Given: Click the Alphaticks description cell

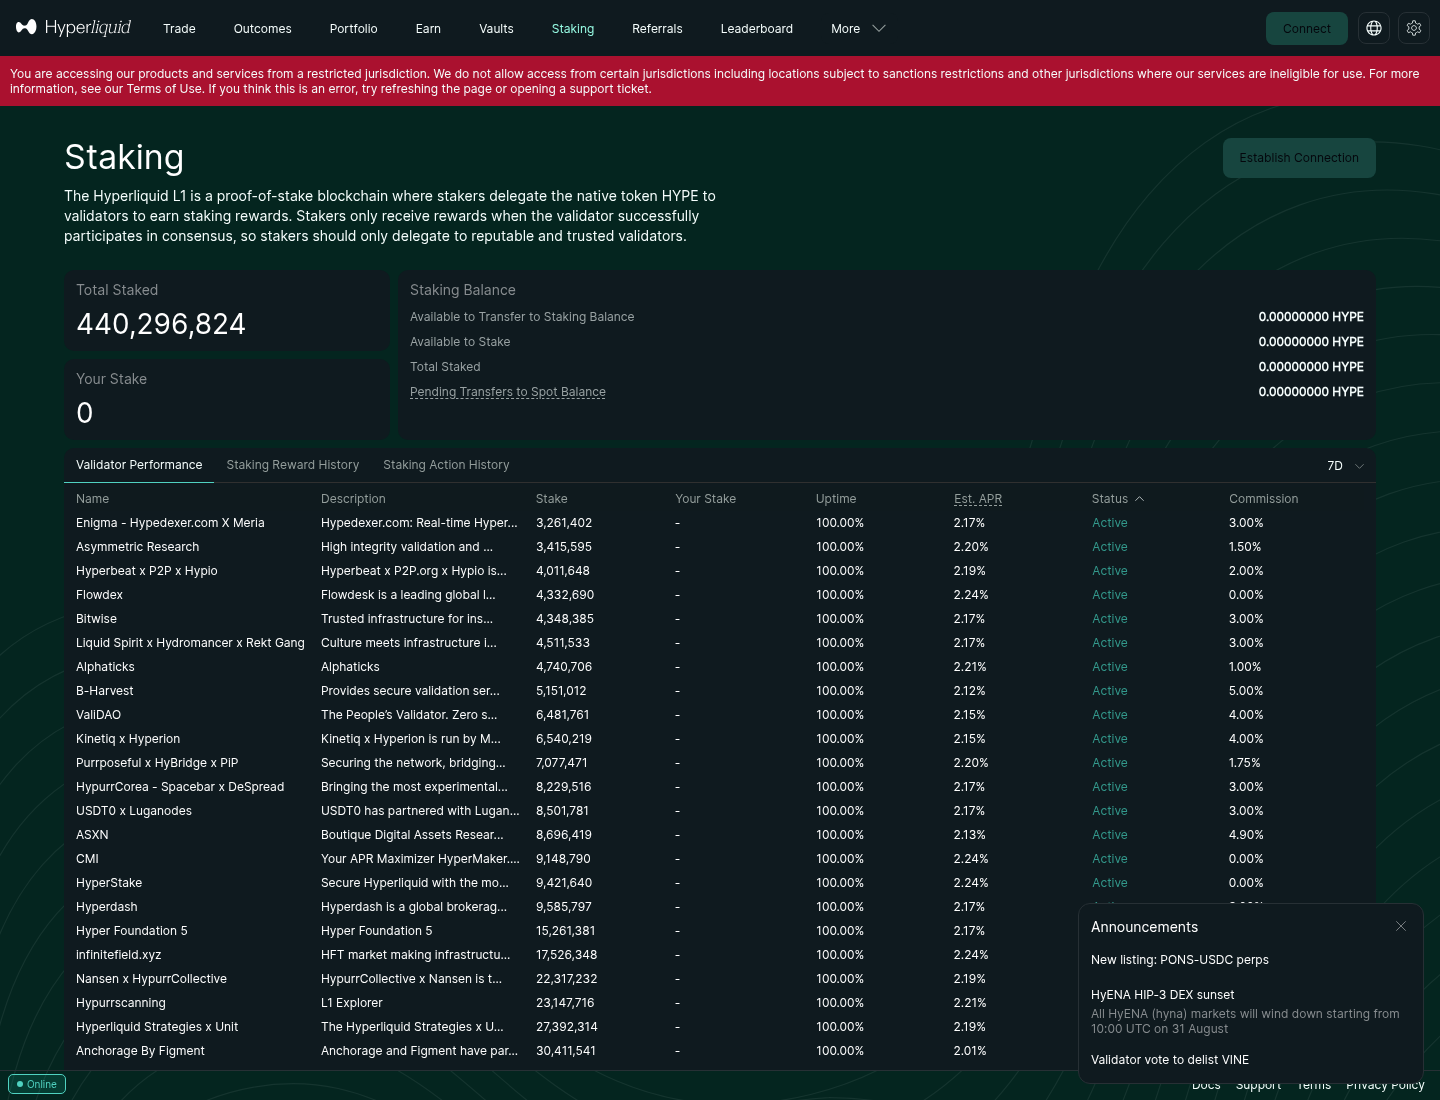Looking at the screenshot, I should pos(350,667).
